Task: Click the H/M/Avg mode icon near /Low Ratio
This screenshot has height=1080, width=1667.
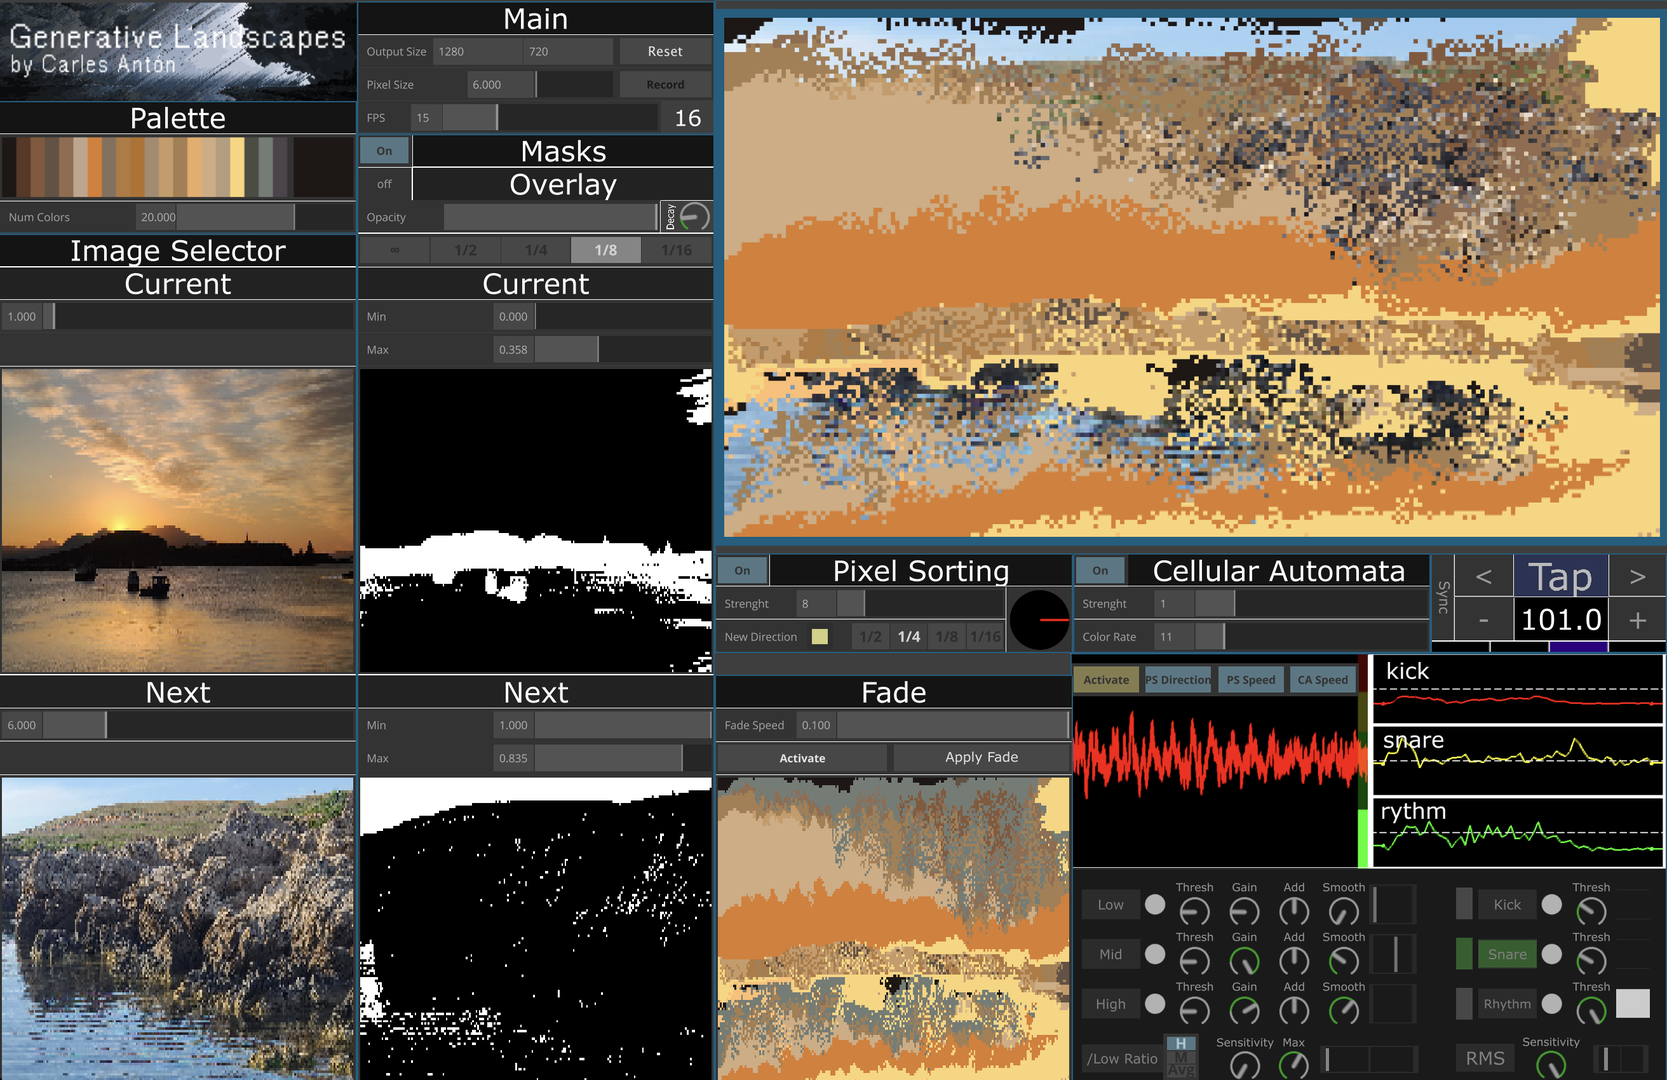Action: [x=1181, y=1055]
